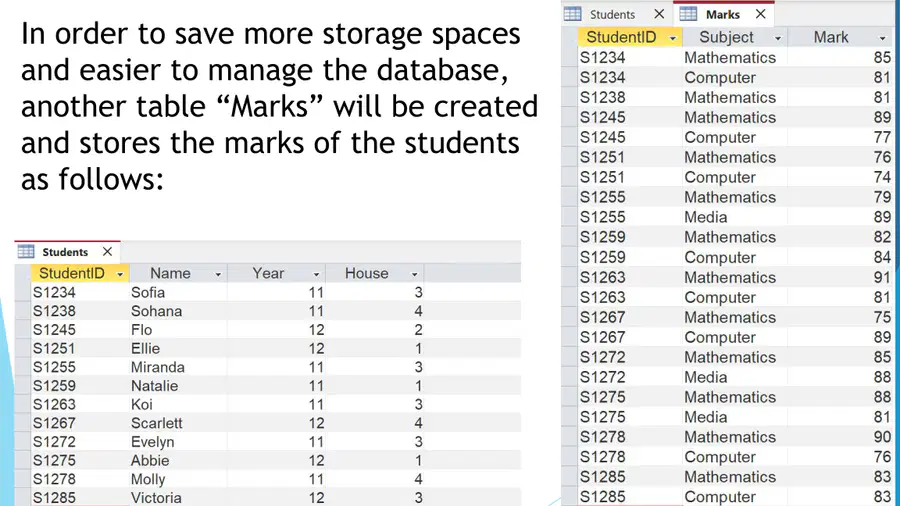Click the S1263 Mathematics mark cell showing 91
900x506 pixels.
(x=840, y=277)
